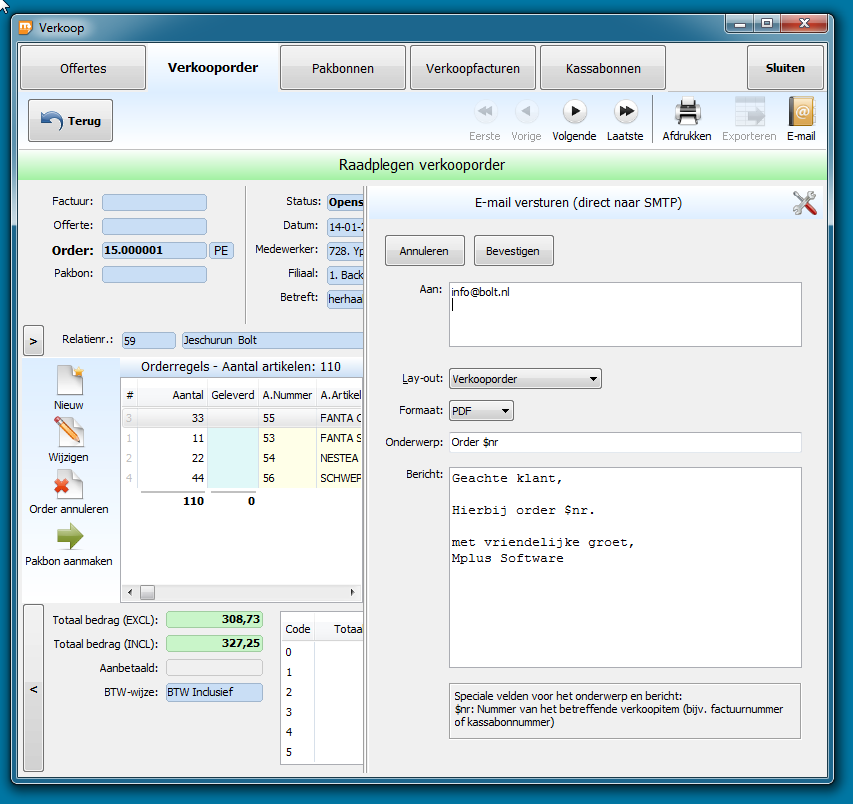Edit order line with Wijzigen
The height and width of the screenshot is (804, 853).
pos(69,440)
